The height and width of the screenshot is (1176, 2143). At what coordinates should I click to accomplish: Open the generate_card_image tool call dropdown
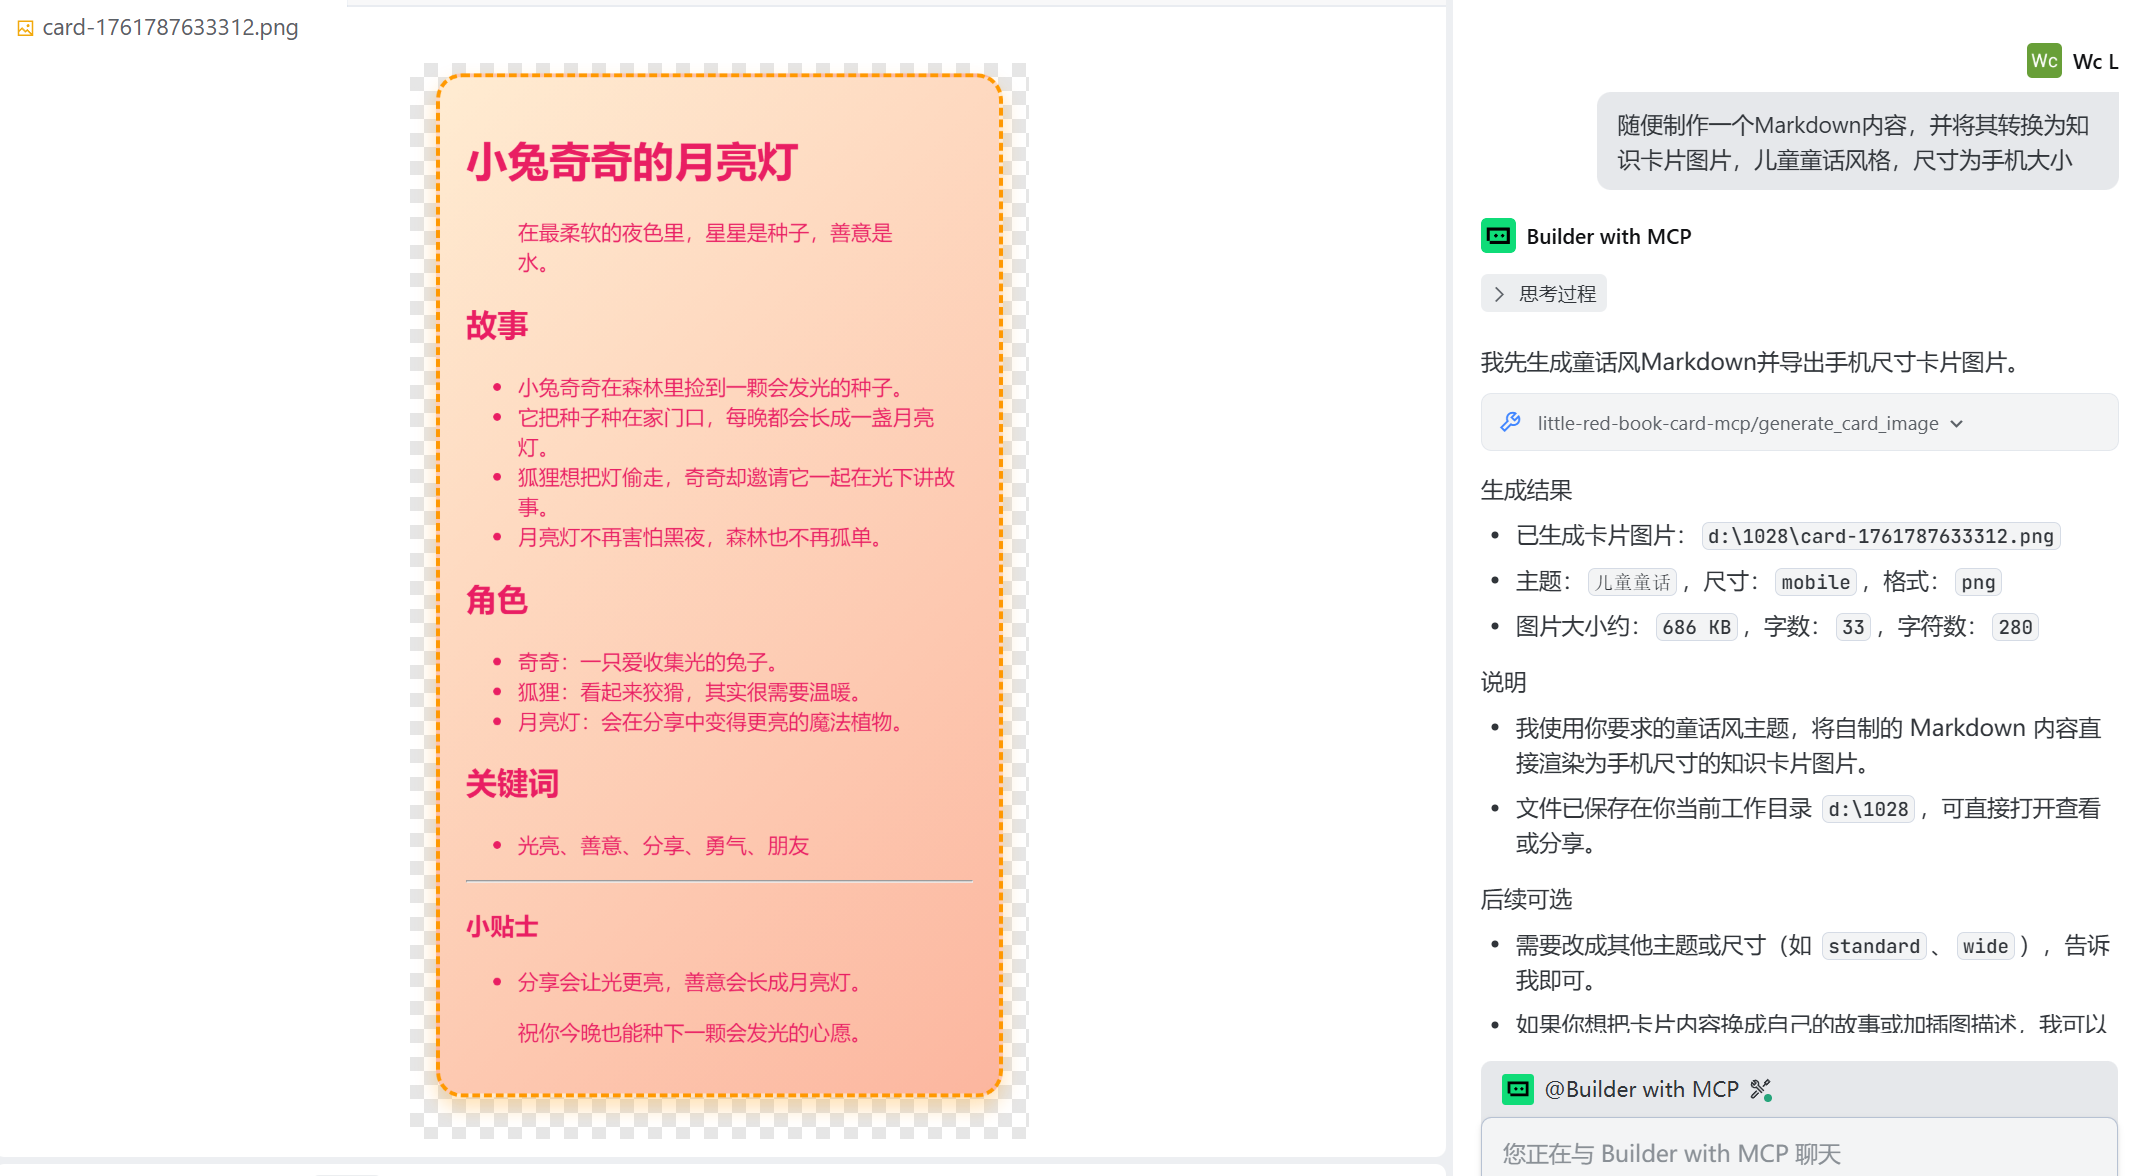tap(1957, 423)
